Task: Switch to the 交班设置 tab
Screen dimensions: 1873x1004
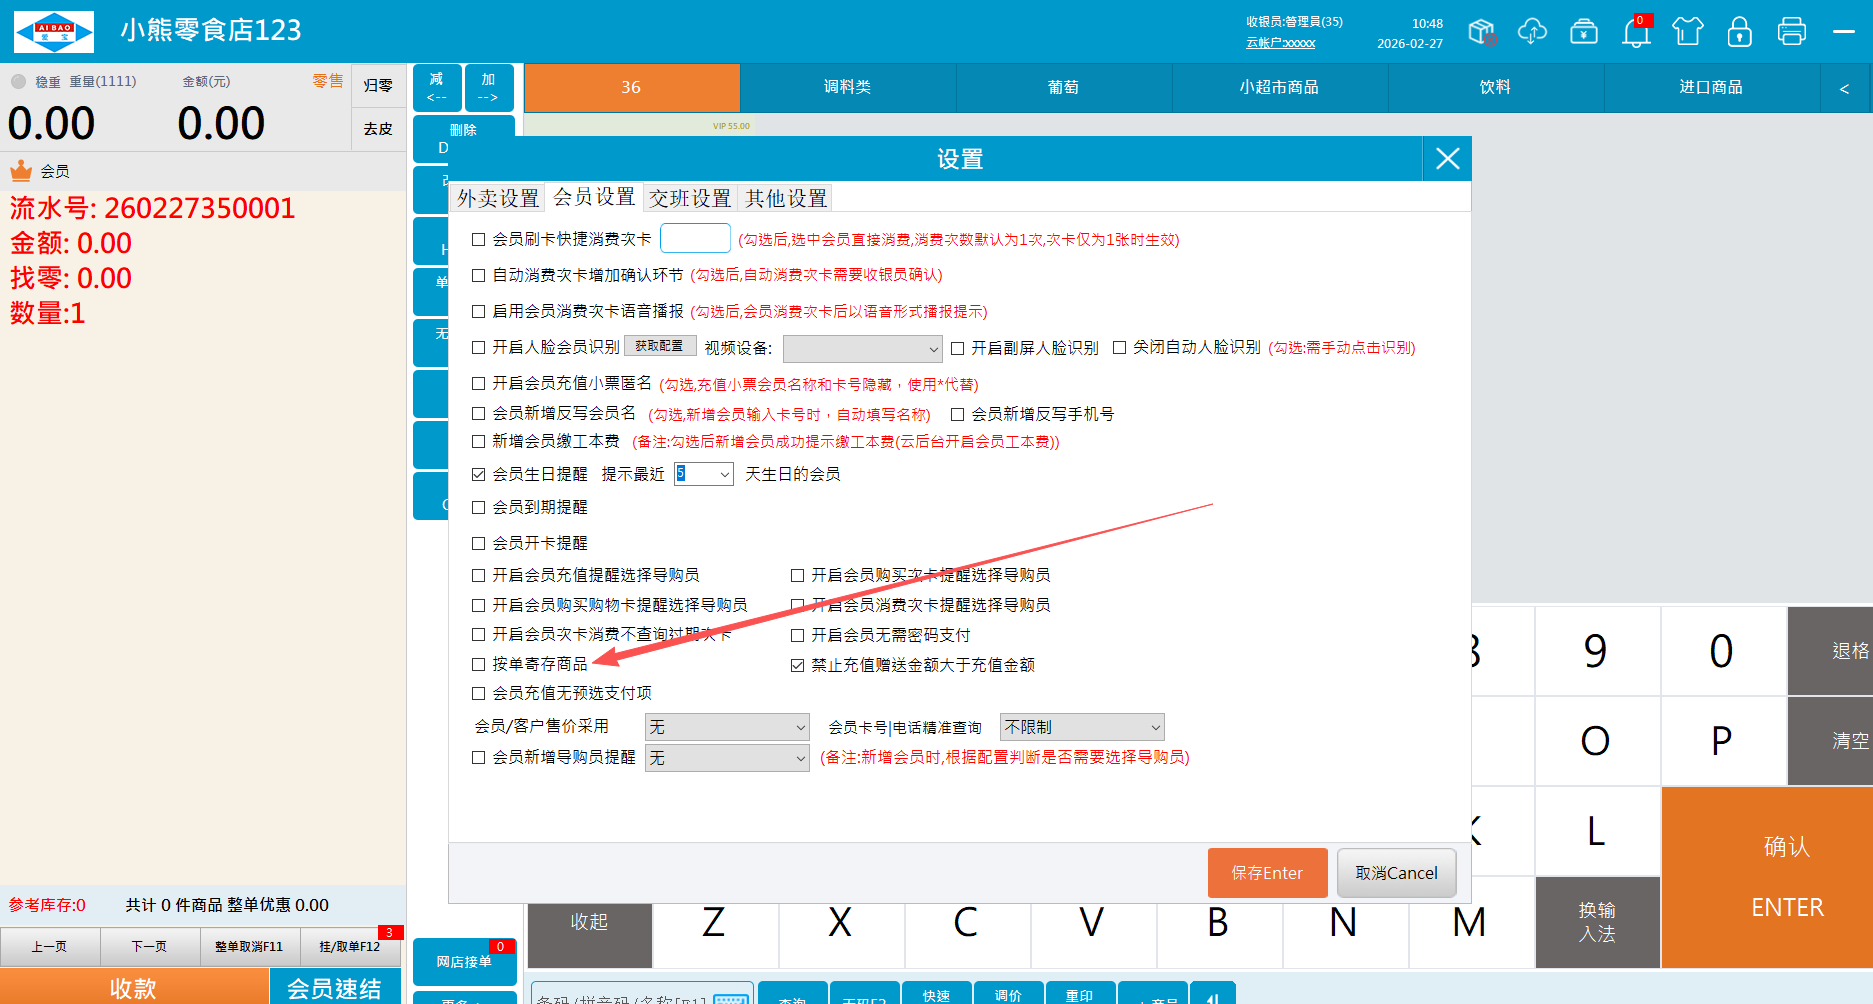Action: [690, 198]
